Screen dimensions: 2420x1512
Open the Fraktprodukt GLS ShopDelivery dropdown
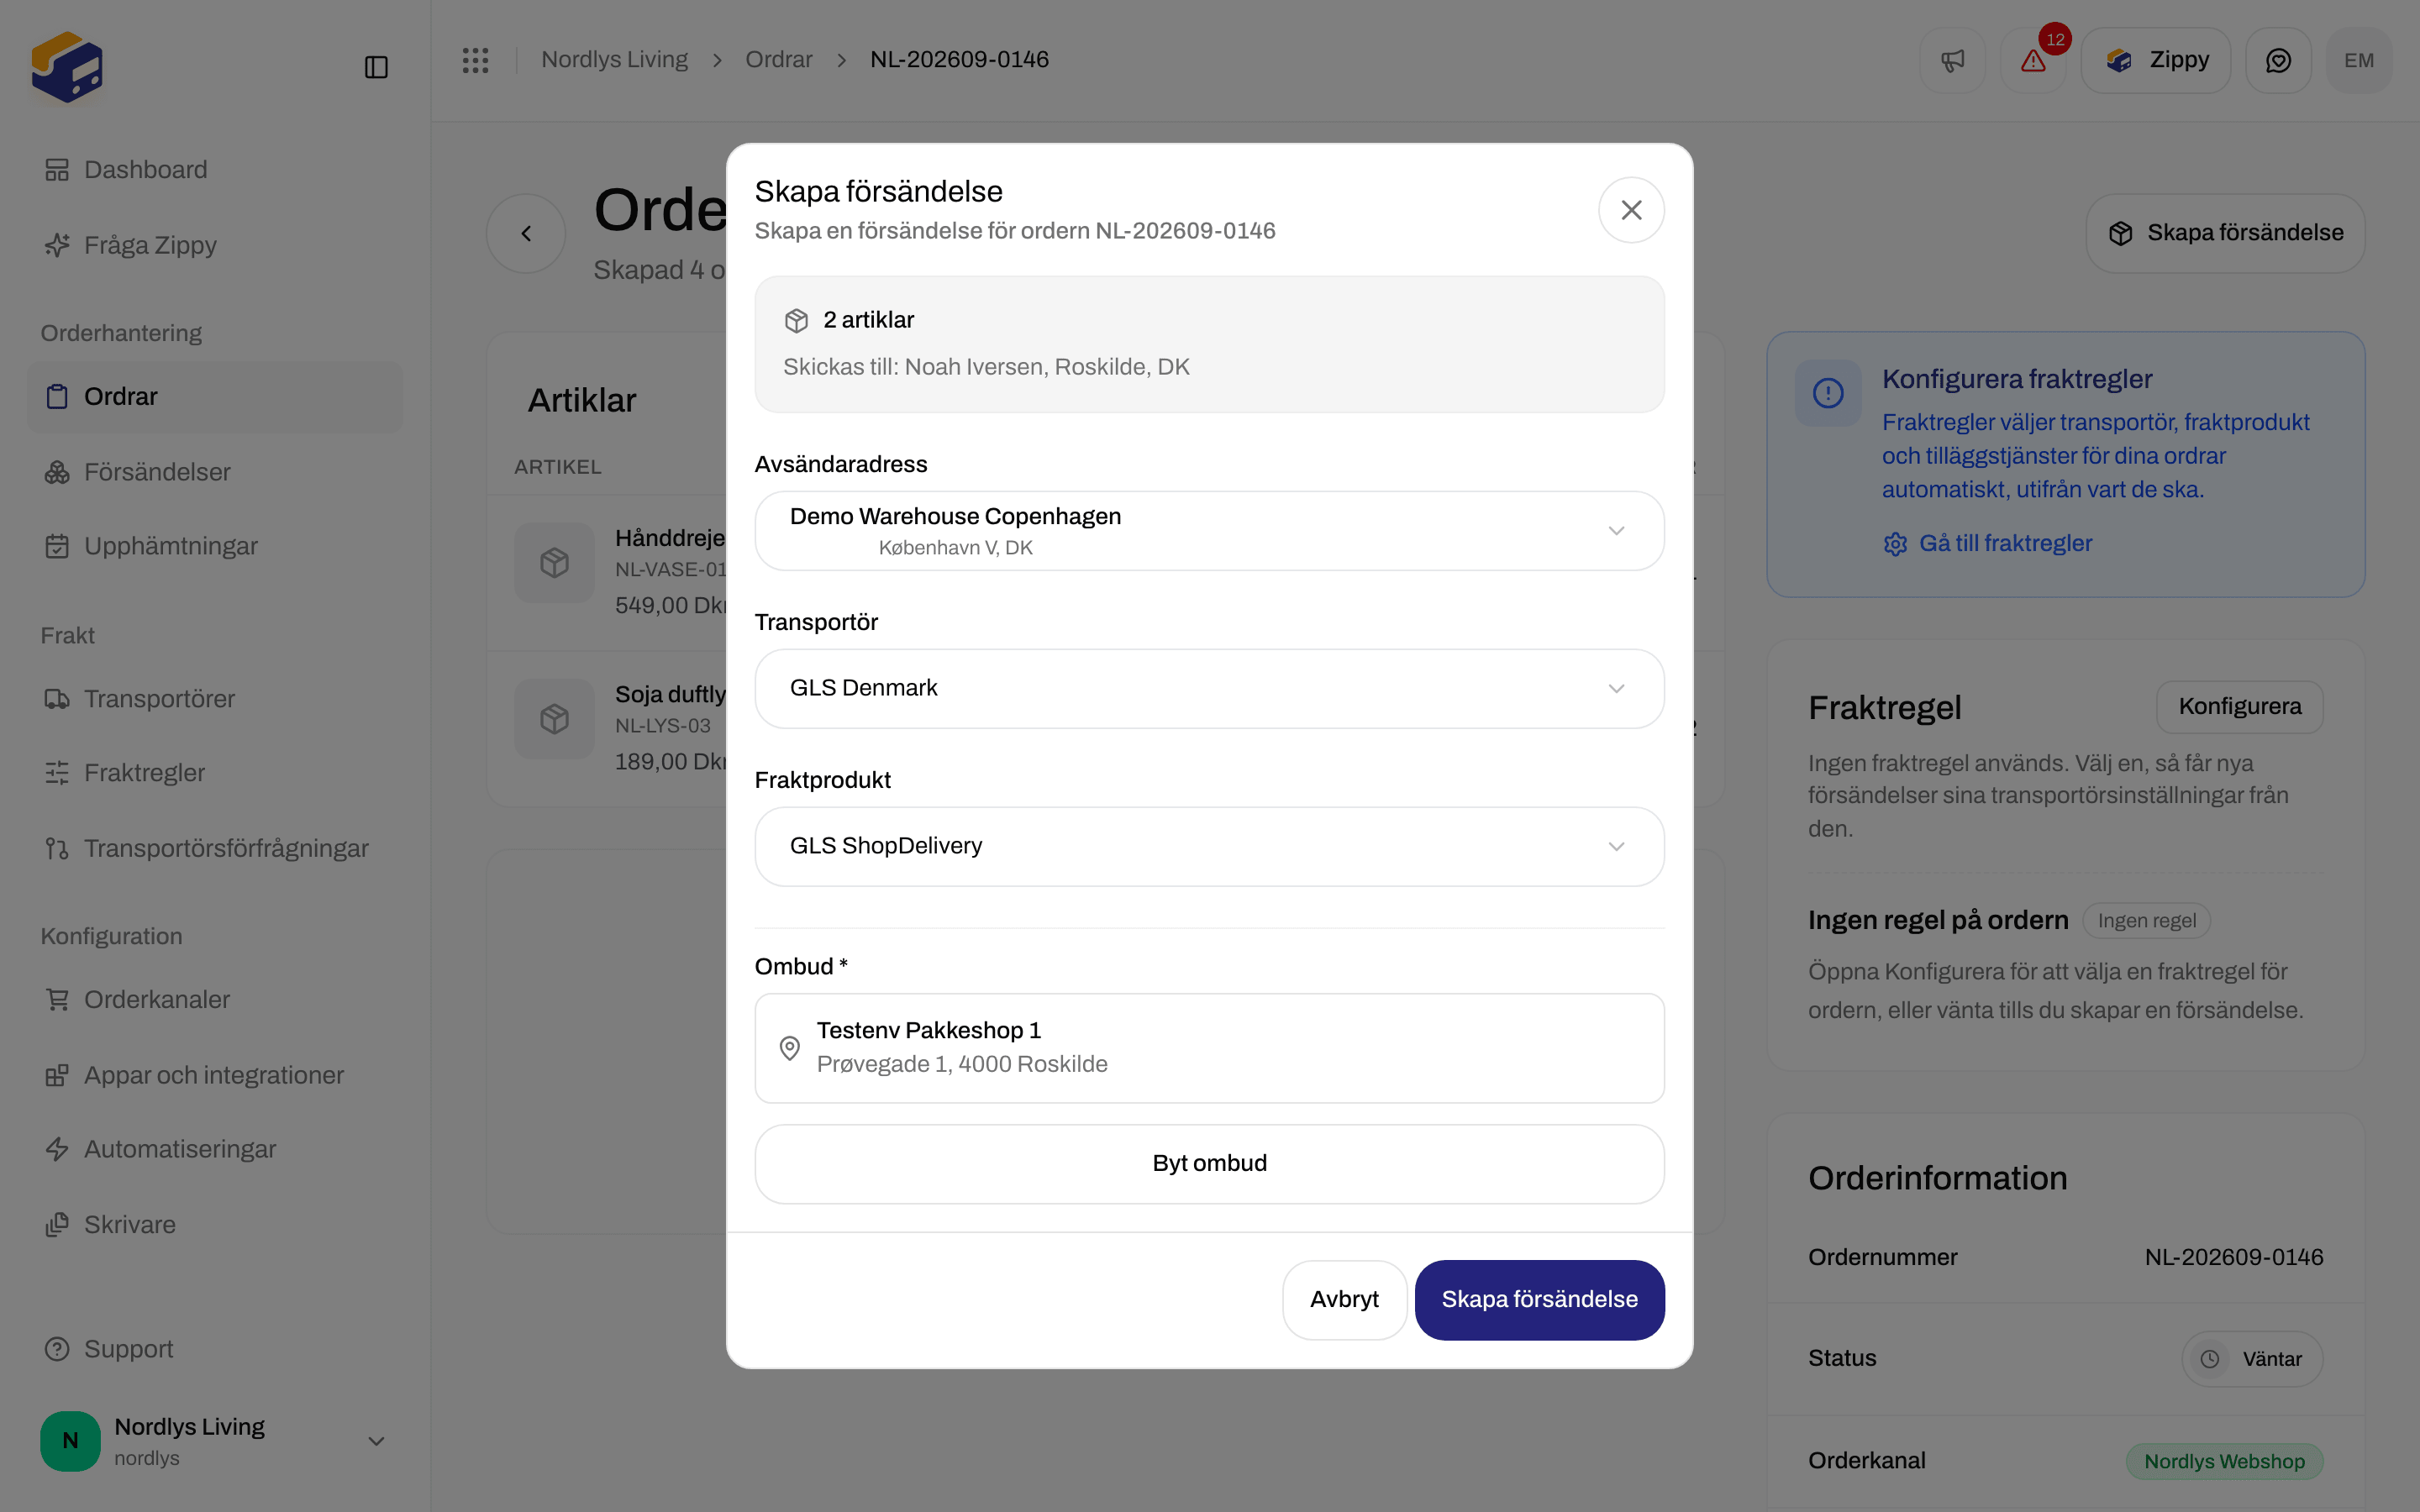(1209, 847)
